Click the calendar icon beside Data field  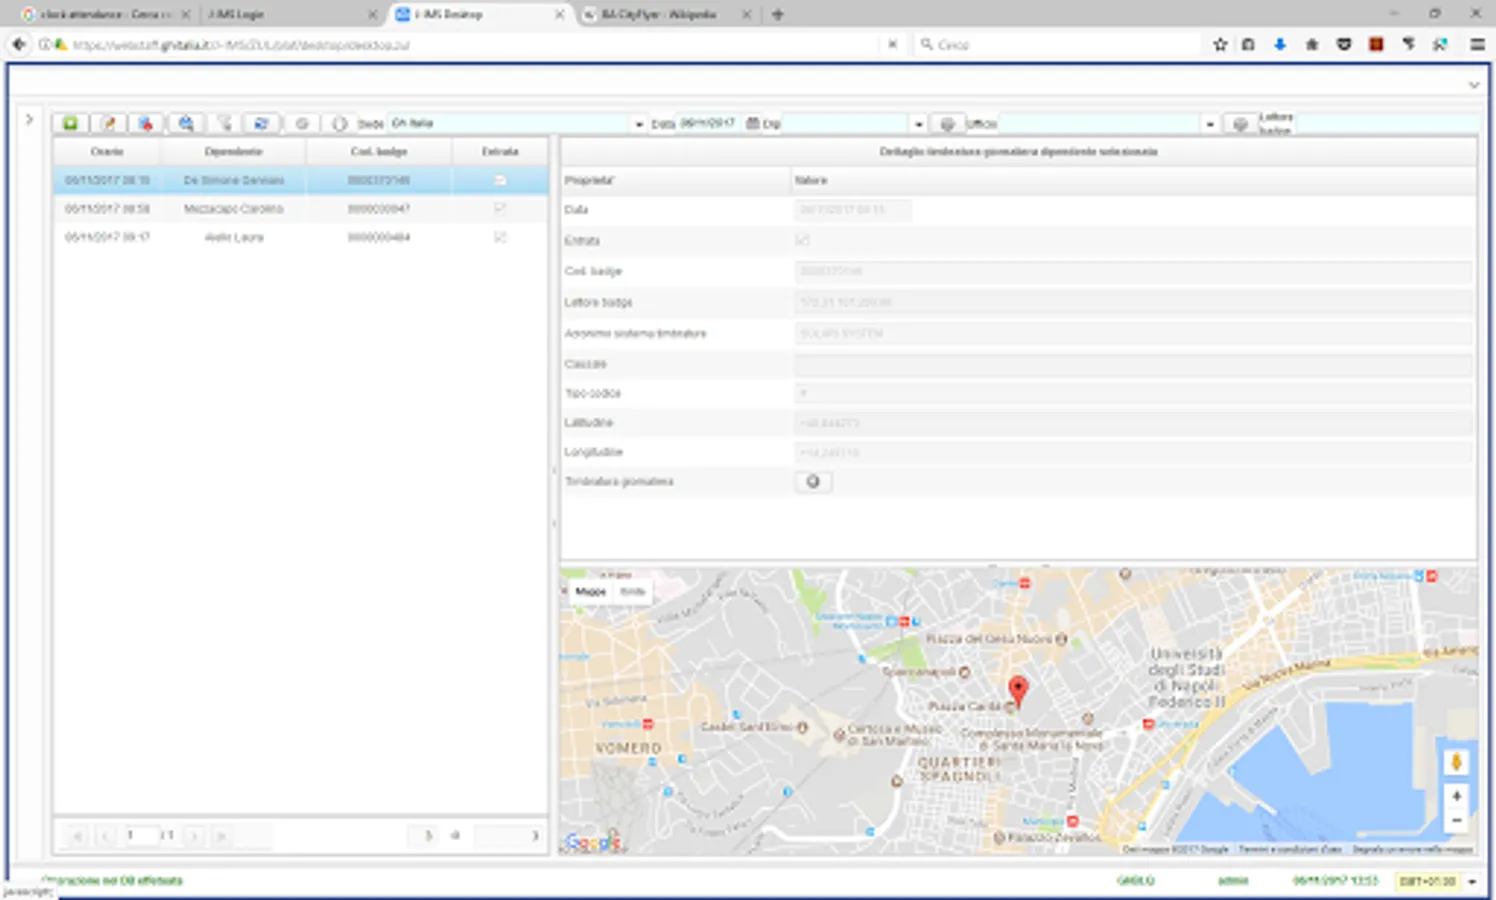pos(752,123)
